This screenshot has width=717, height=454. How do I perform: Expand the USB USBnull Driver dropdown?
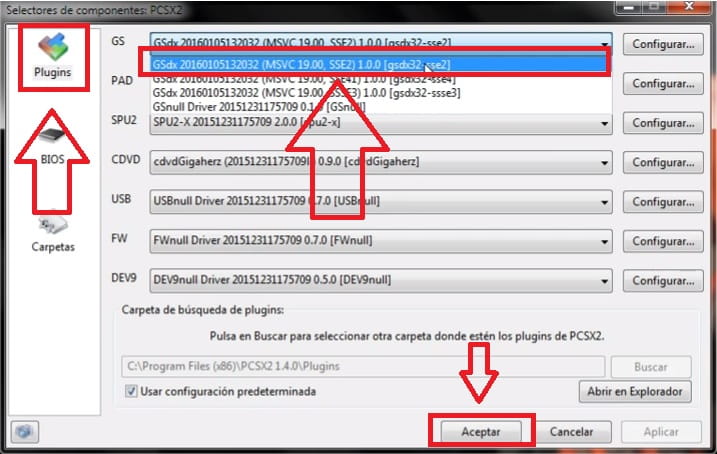[x=380, y=202]
